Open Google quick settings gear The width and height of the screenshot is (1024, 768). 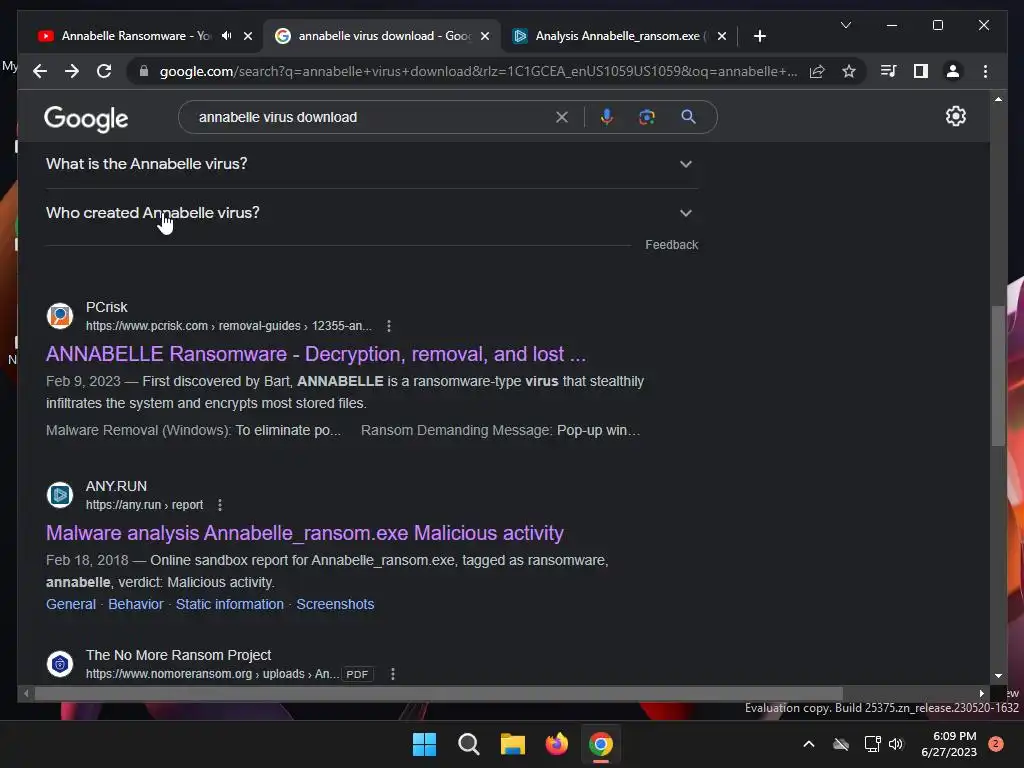pyautogui.click(x=955, y=116)
